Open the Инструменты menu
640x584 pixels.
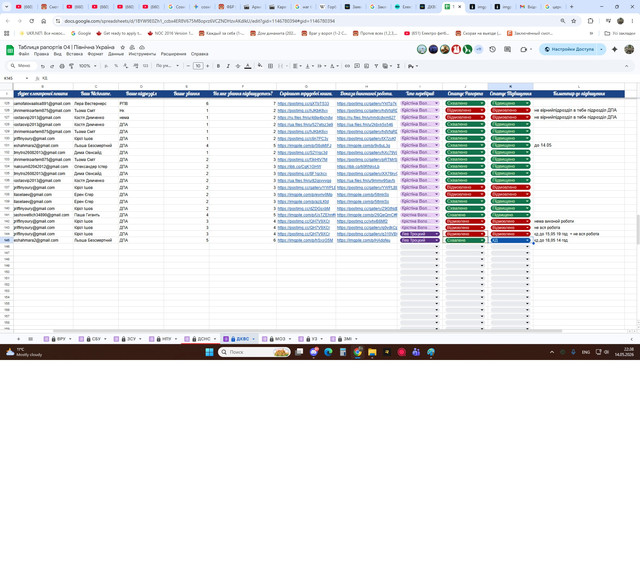tap(142, 54)
